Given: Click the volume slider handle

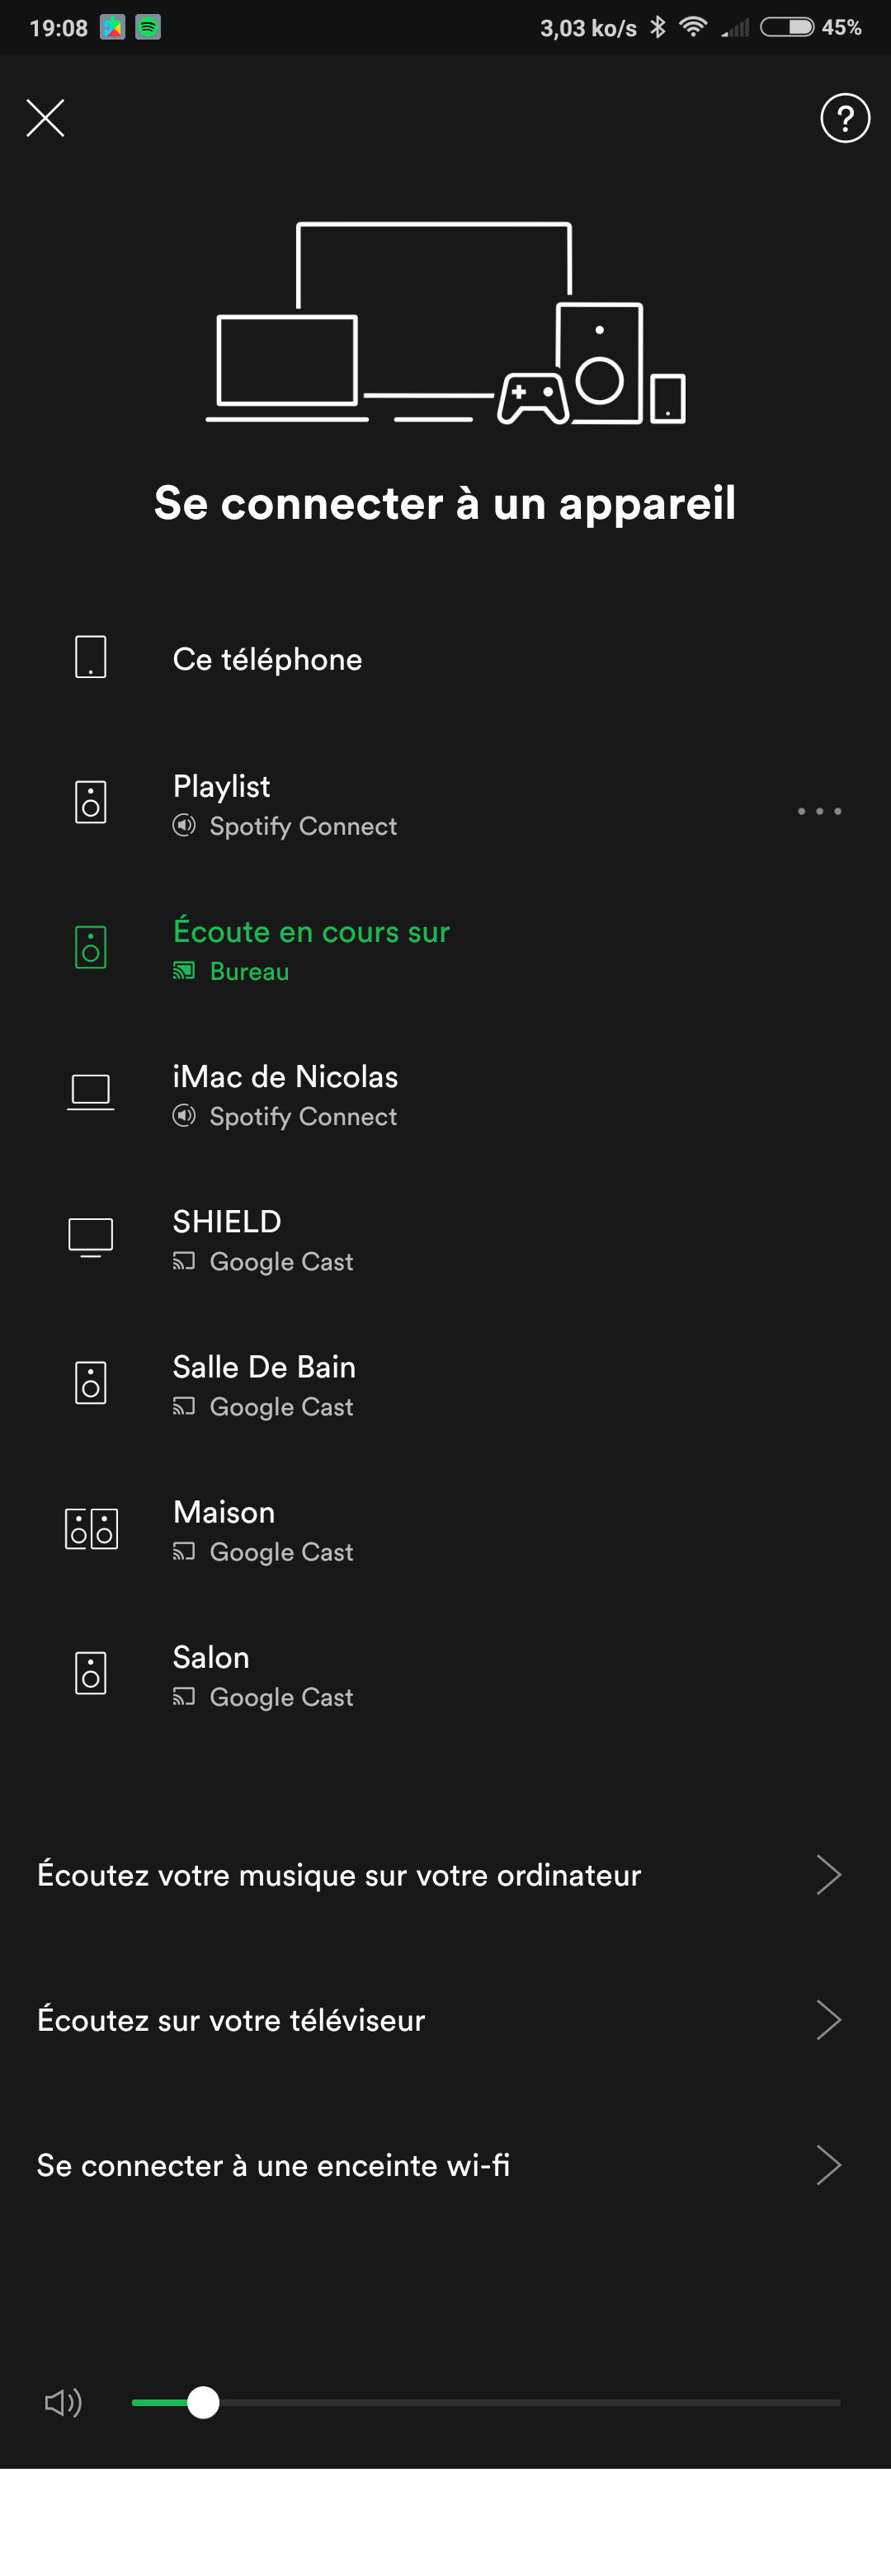Looking at the screenshot, I should [203, 2402].
